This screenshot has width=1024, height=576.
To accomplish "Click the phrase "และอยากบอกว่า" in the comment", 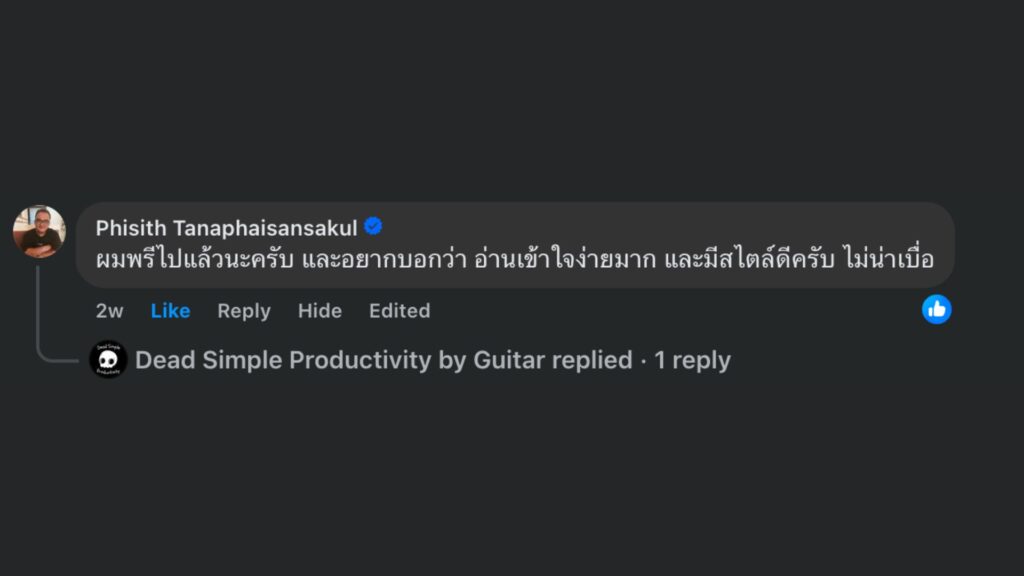I will 380,259.
